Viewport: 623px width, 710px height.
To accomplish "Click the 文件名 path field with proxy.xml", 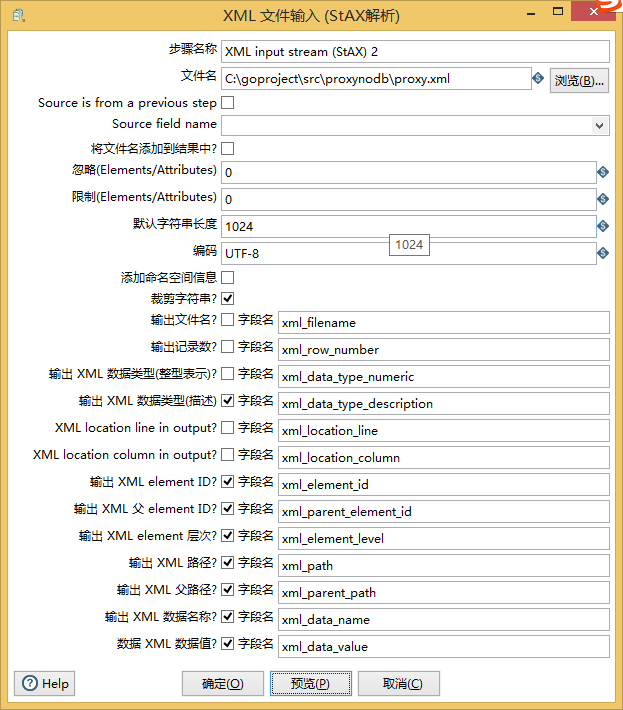I will tap(376, 79).
